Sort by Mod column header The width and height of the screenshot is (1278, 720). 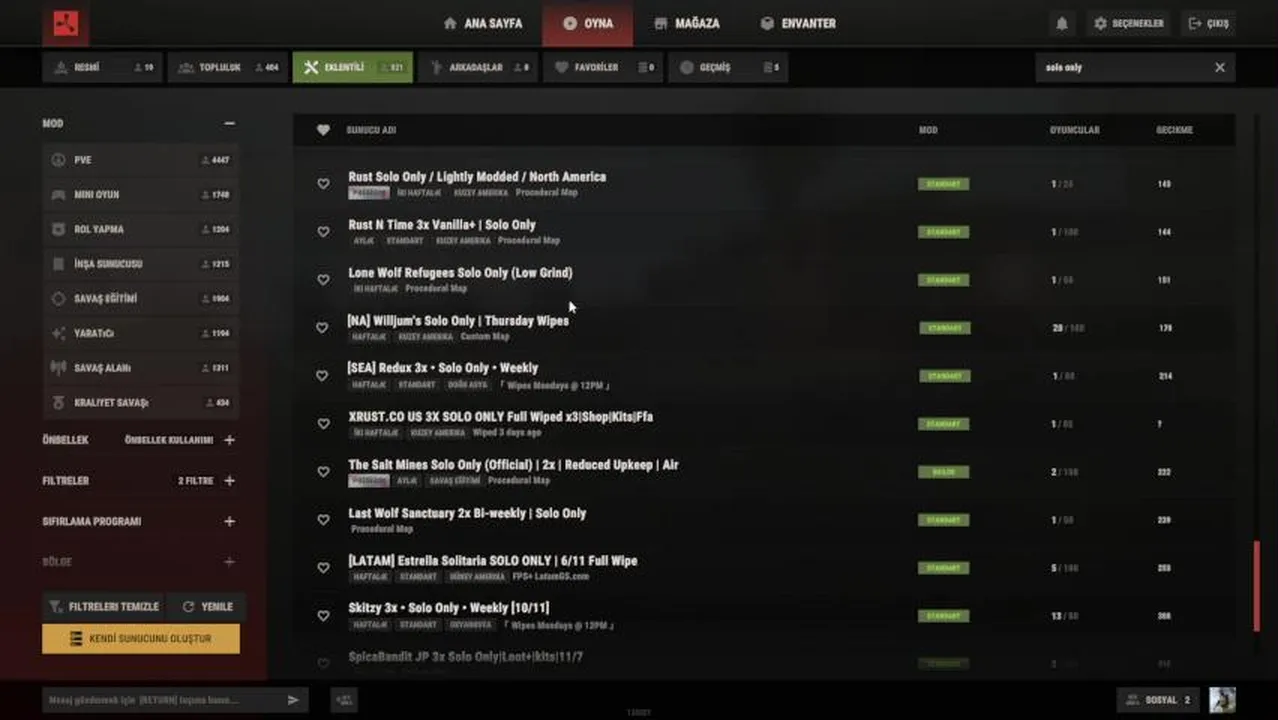point(928,130)
